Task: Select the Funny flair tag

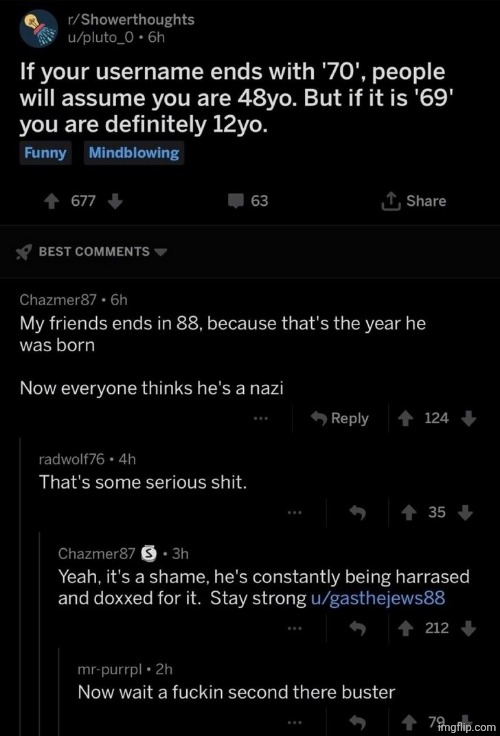Action: tap(46, 153)
